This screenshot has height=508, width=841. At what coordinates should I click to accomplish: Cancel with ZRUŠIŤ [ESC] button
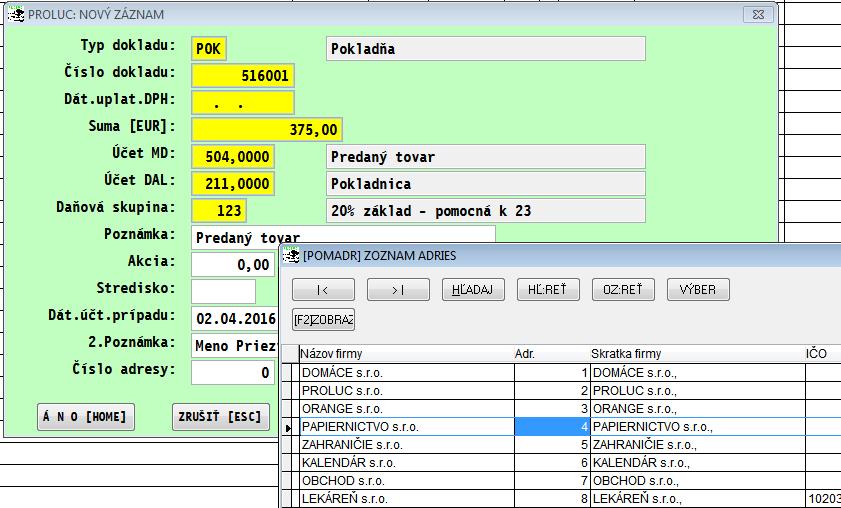tap(220, 417)
